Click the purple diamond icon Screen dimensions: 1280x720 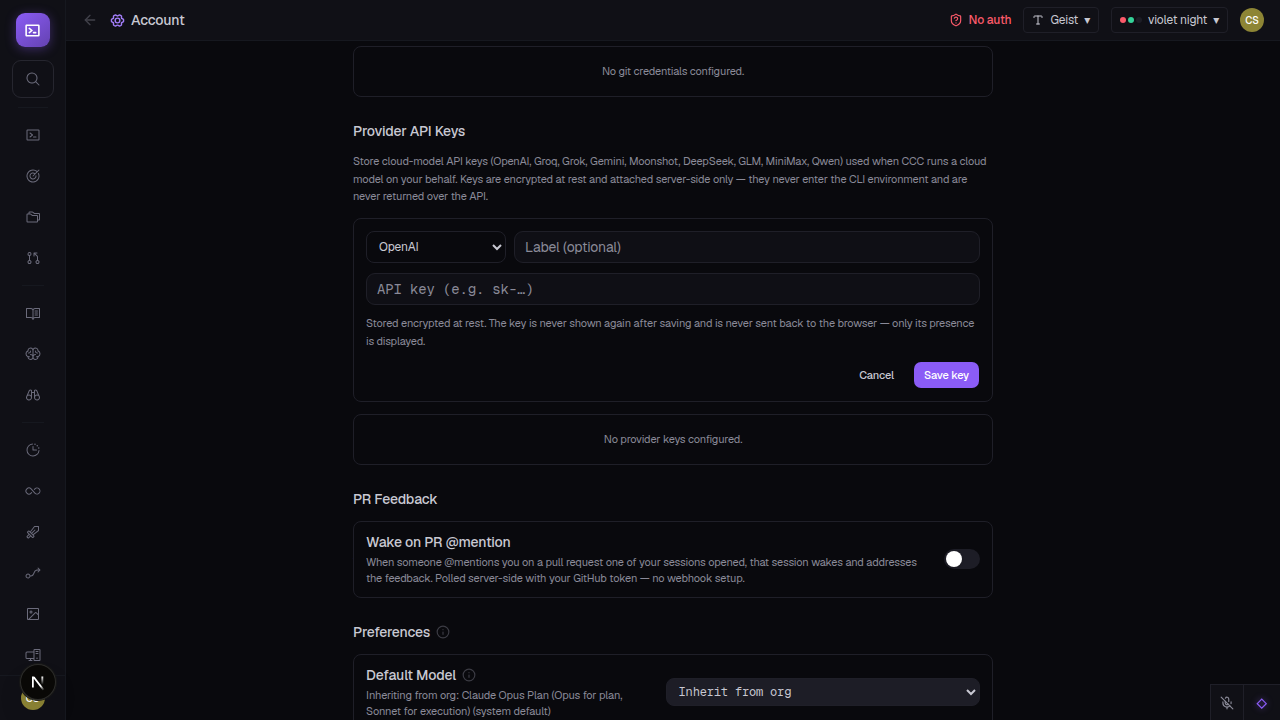1262,703
